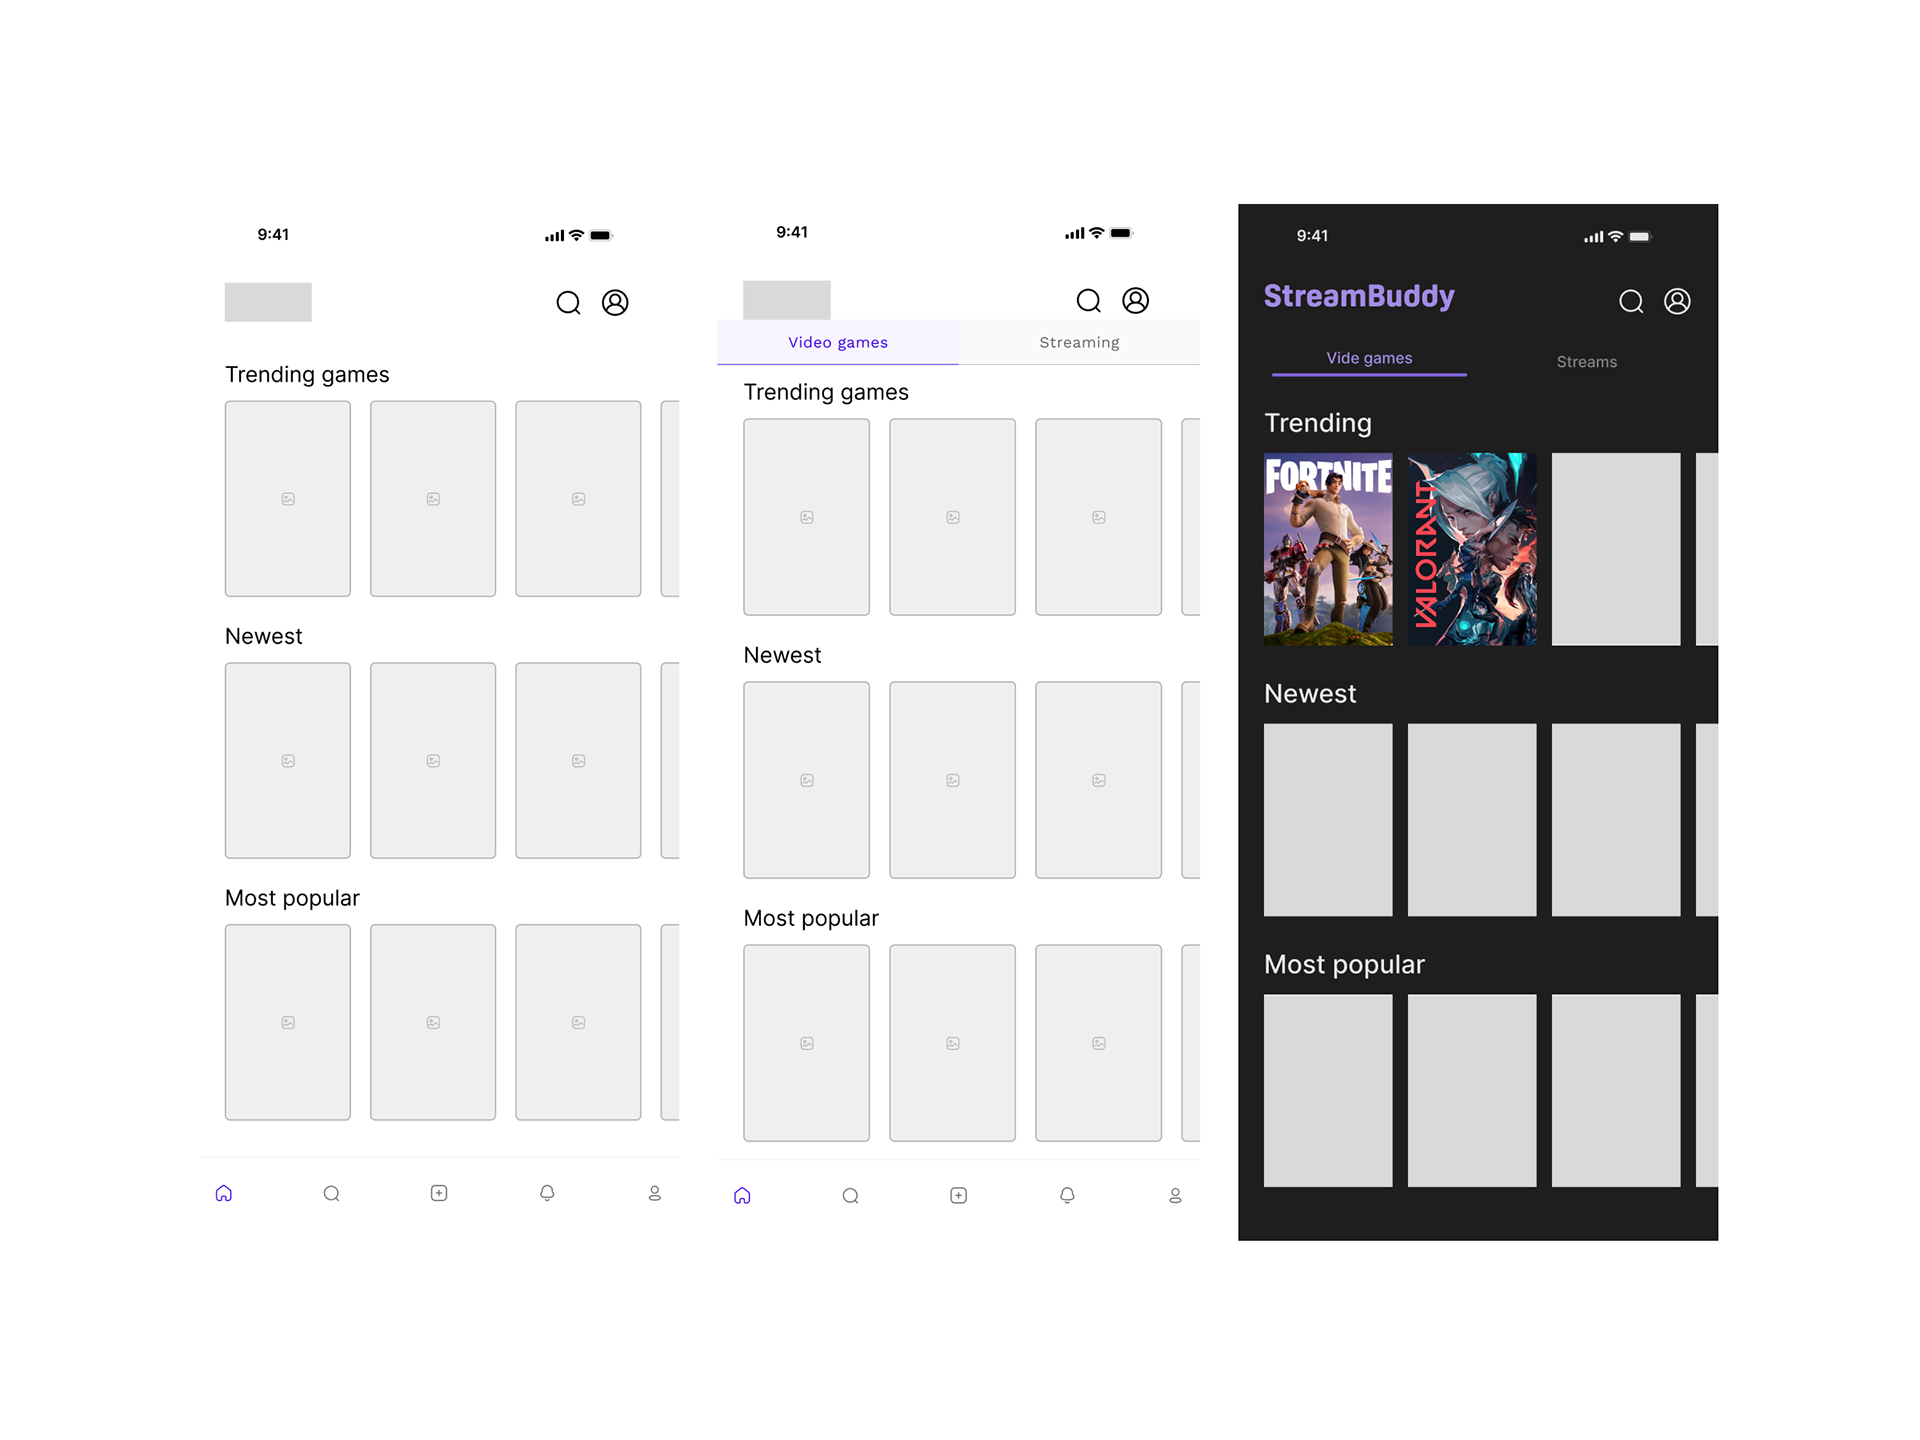Open third Trending placeholder card in dark mockup
1920x1440 pixels.
tap(1616, 549)
